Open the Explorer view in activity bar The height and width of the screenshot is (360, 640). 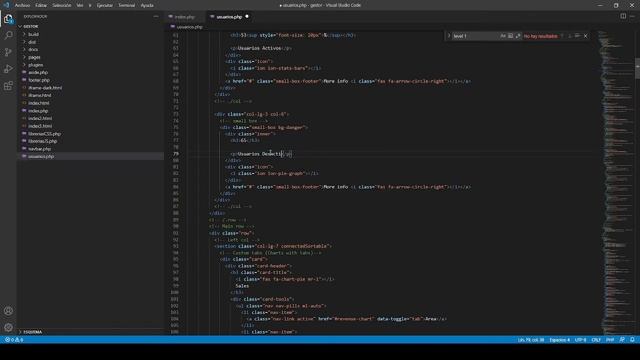pos(8,19)
